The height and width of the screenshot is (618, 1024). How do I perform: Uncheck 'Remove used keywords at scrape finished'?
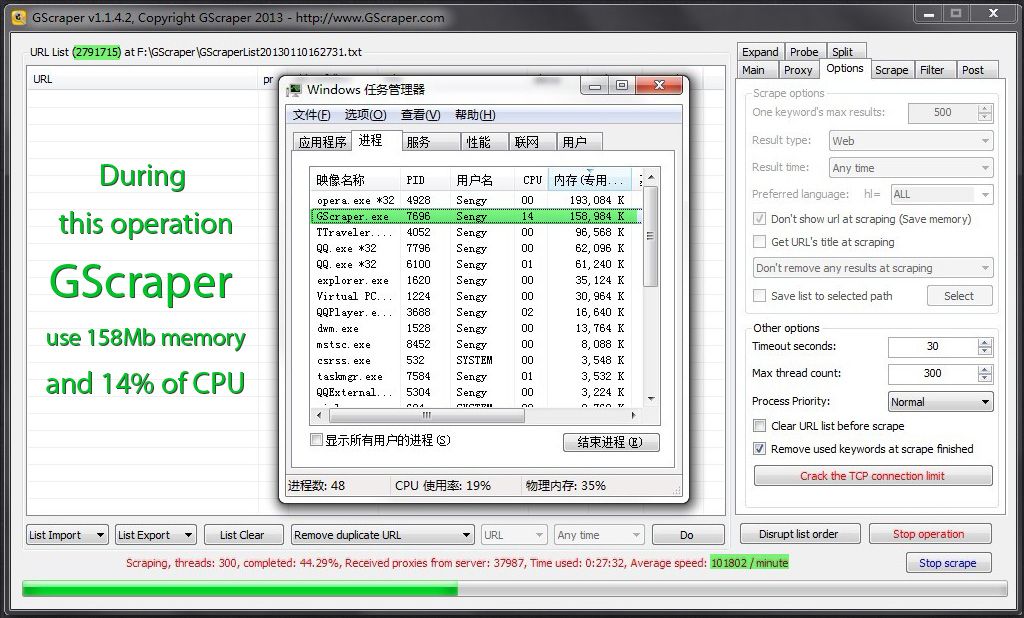(x=759, y=449)
